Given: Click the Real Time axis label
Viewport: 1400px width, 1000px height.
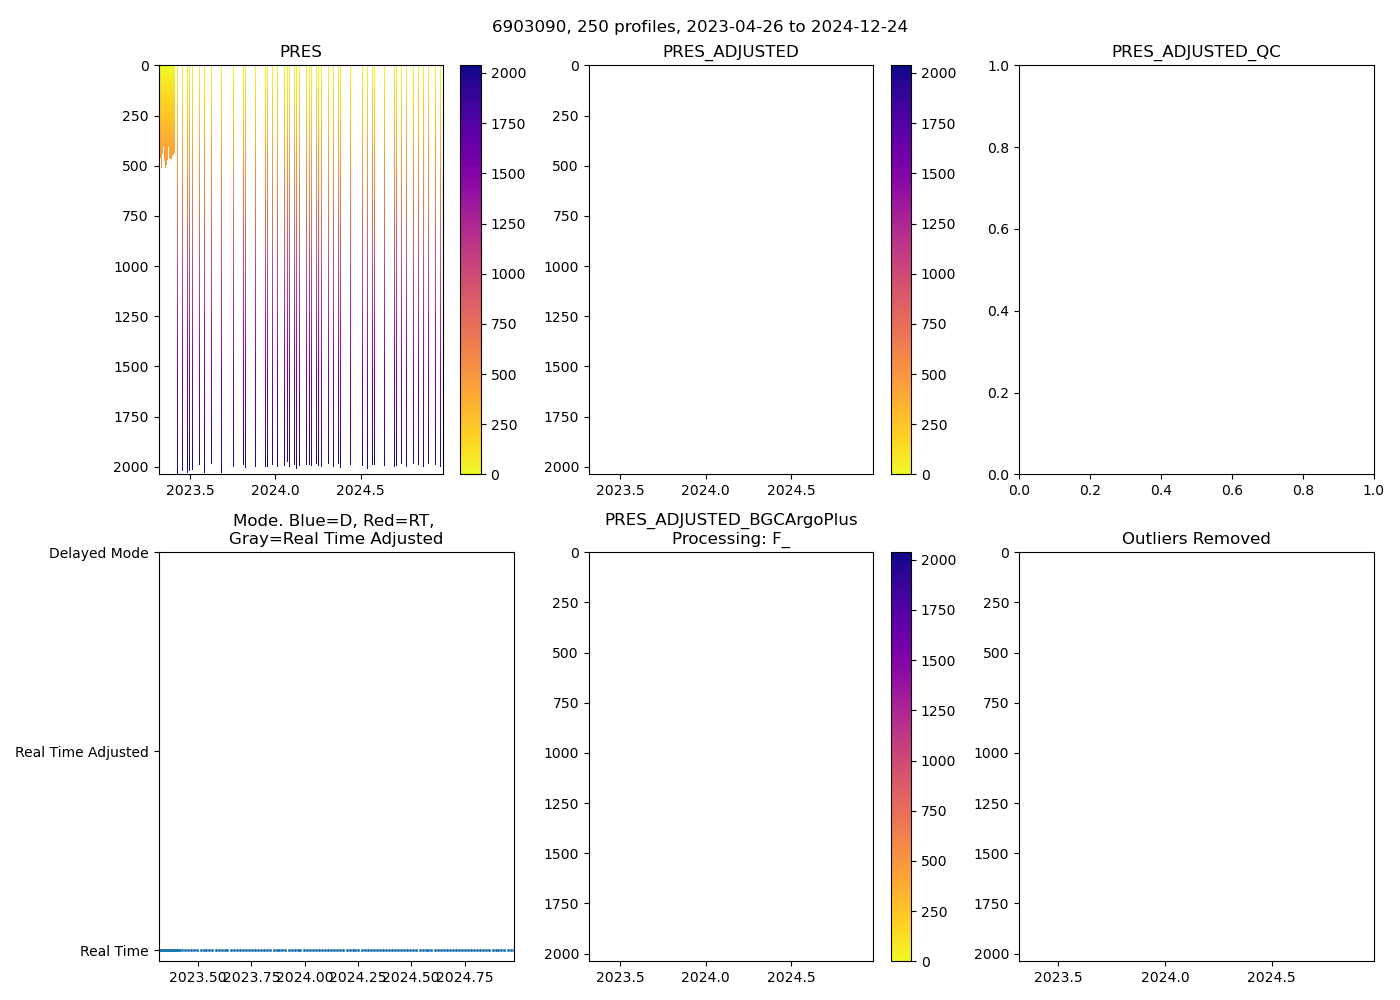Looking at the screenshot, I should [114, 951].
